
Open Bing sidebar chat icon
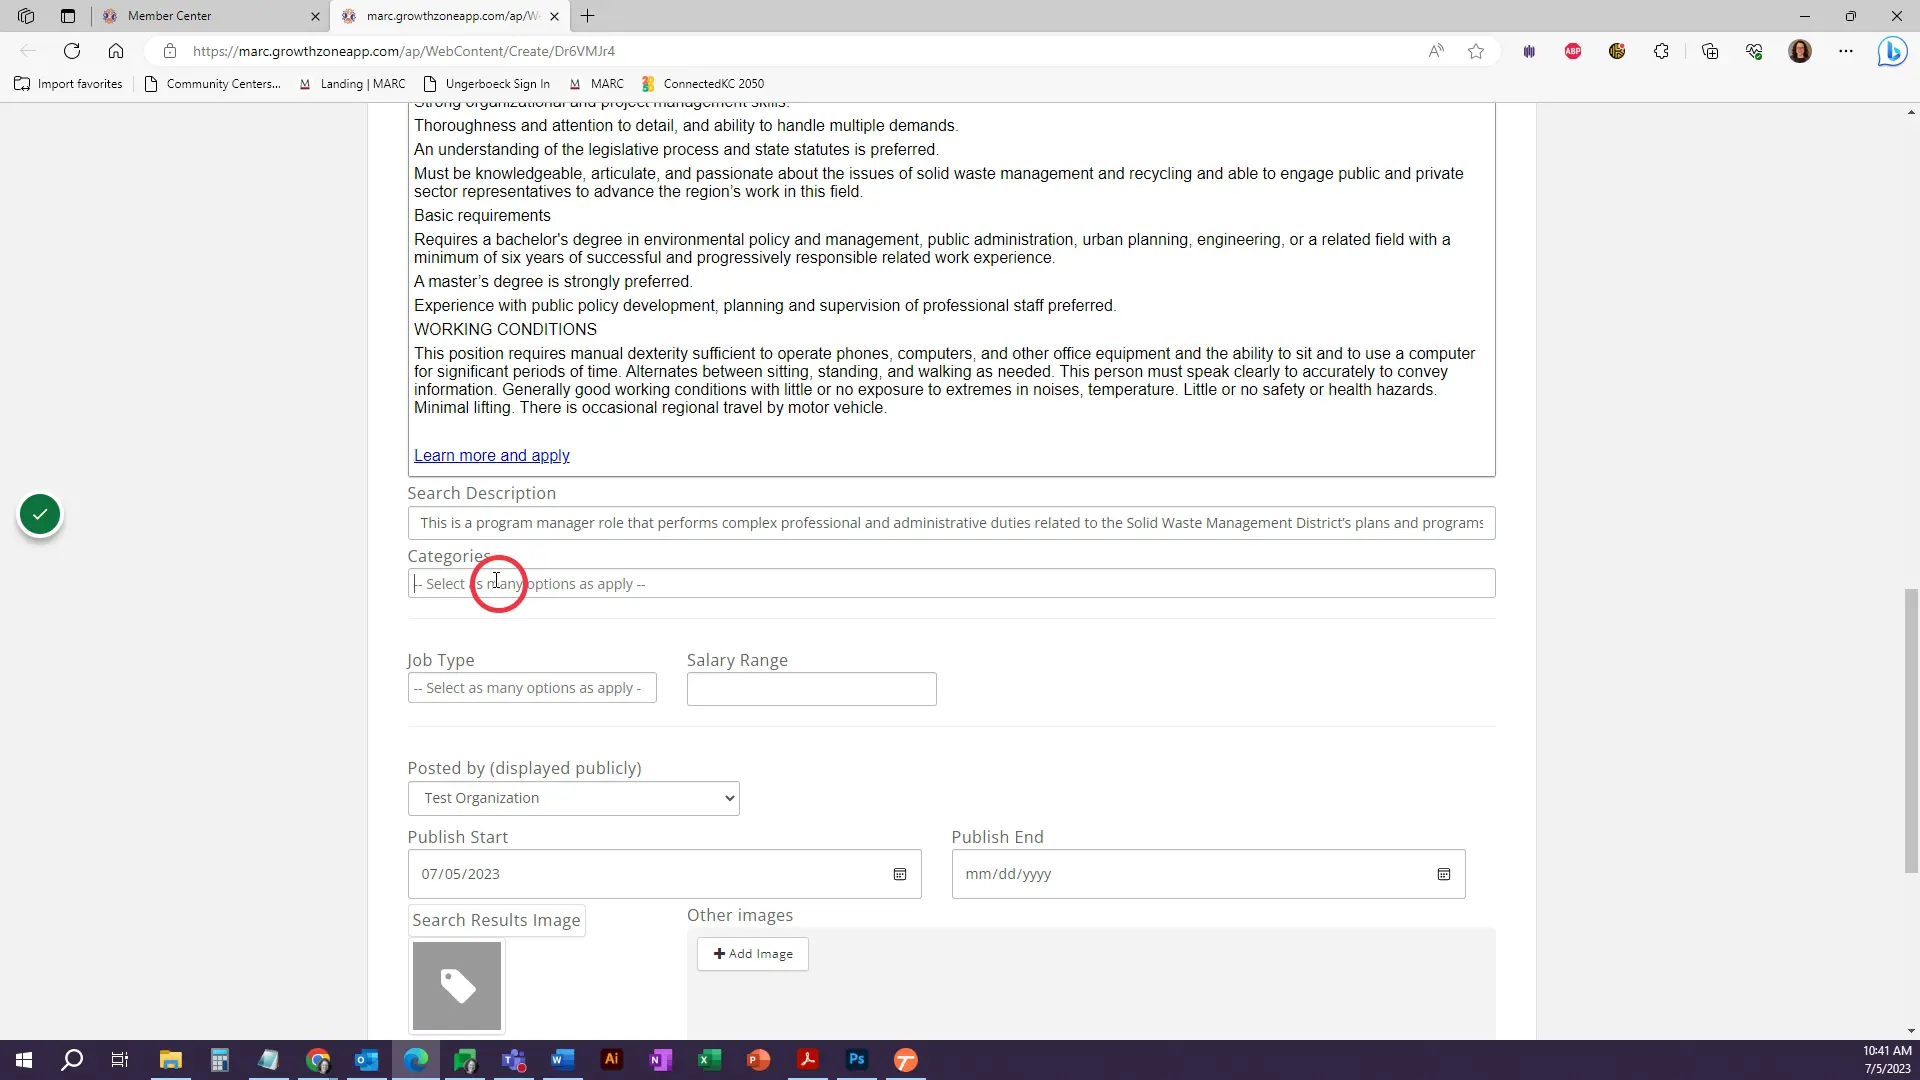click(x=1892, y=51)
